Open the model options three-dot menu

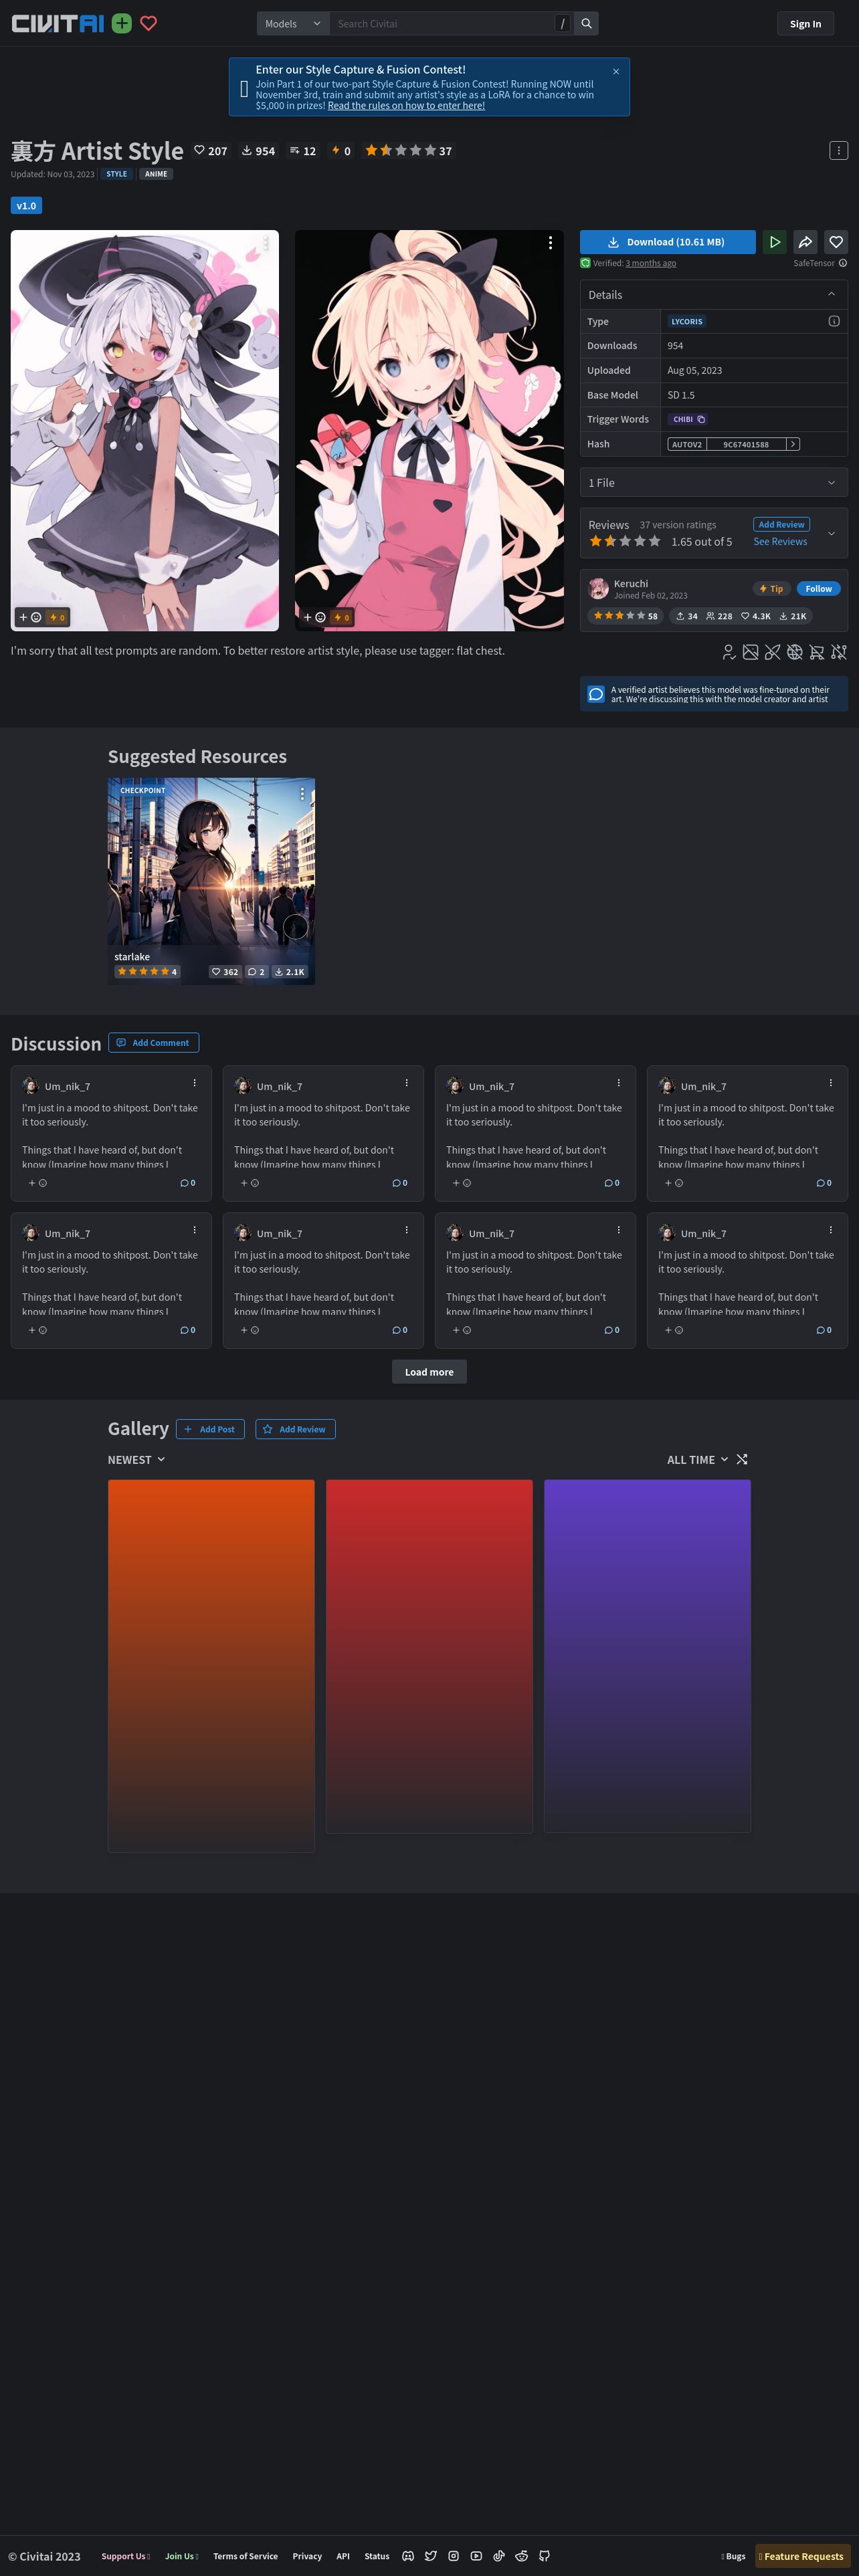point(838,150)
